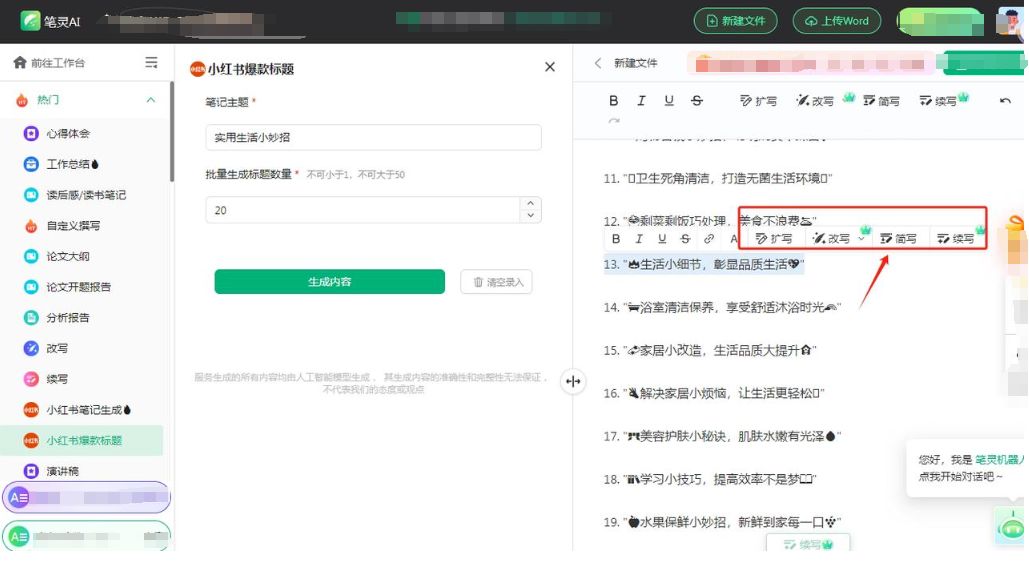Click the highlighted line 13 生活小细节 text

(703, 265)
